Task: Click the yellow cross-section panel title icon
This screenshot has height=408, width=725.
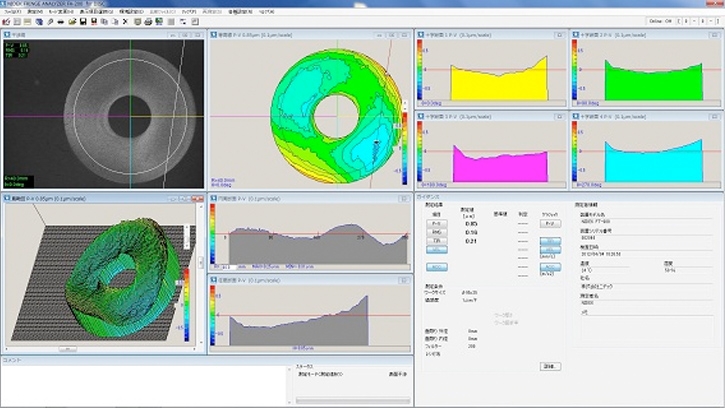Action: tap(420, 35)
